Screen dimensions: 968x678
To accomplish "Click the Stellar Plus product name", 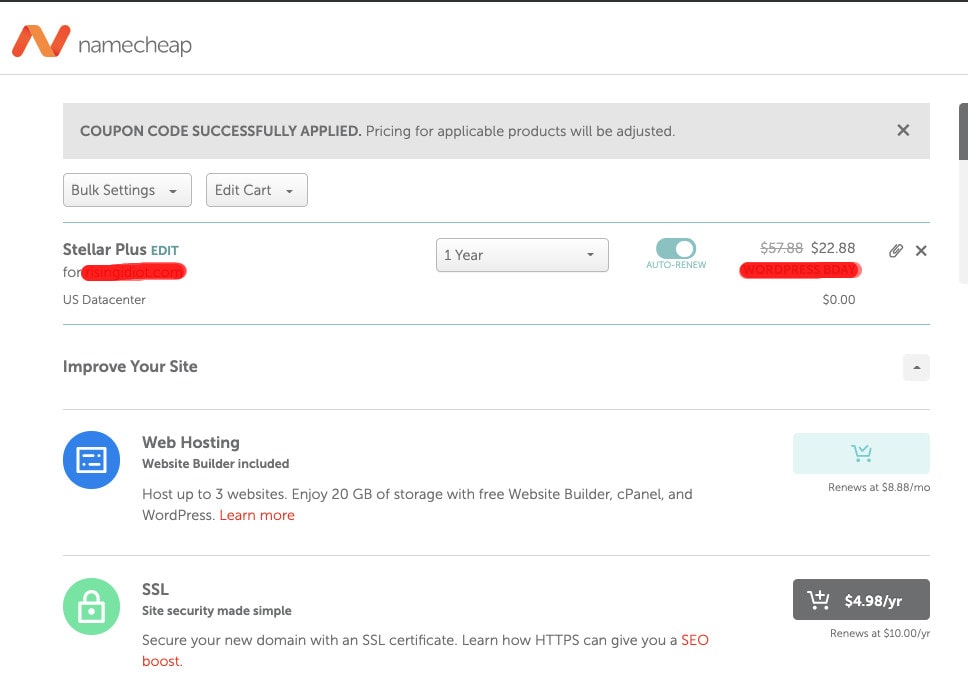I will coord(104,249).
